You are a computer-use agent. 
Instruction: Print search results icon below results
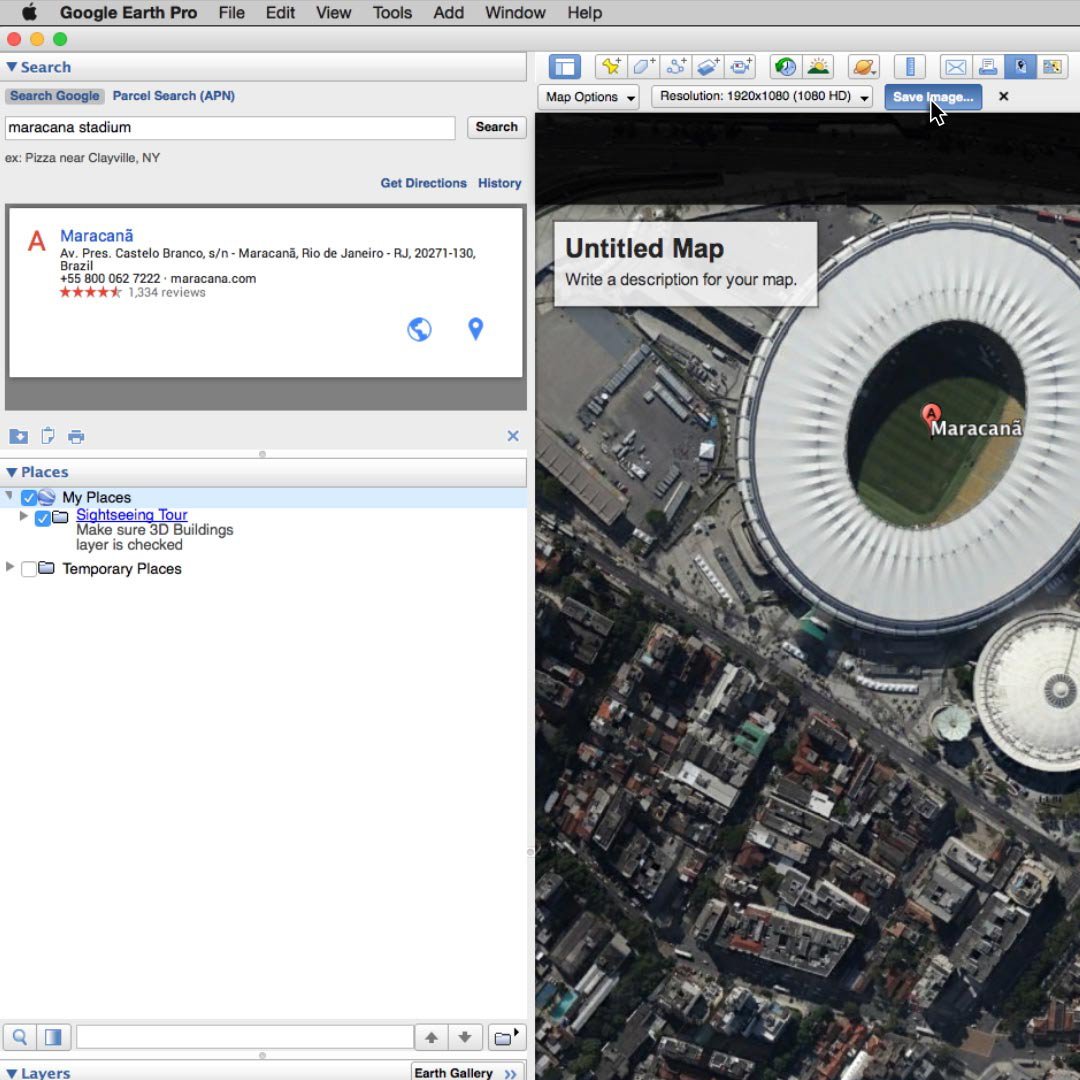click(76, 437)
